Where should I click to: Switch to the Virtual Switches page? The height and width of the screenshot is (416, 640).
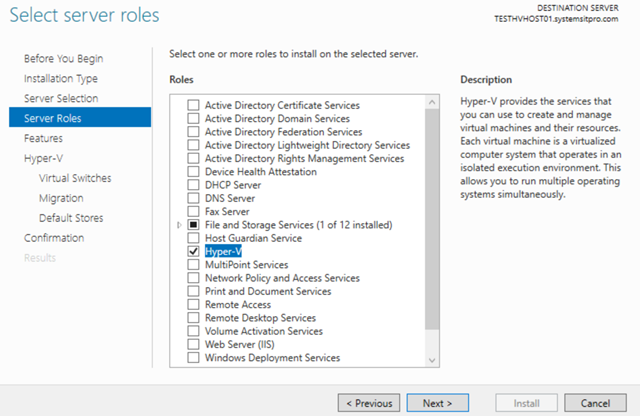pos(75,178)
